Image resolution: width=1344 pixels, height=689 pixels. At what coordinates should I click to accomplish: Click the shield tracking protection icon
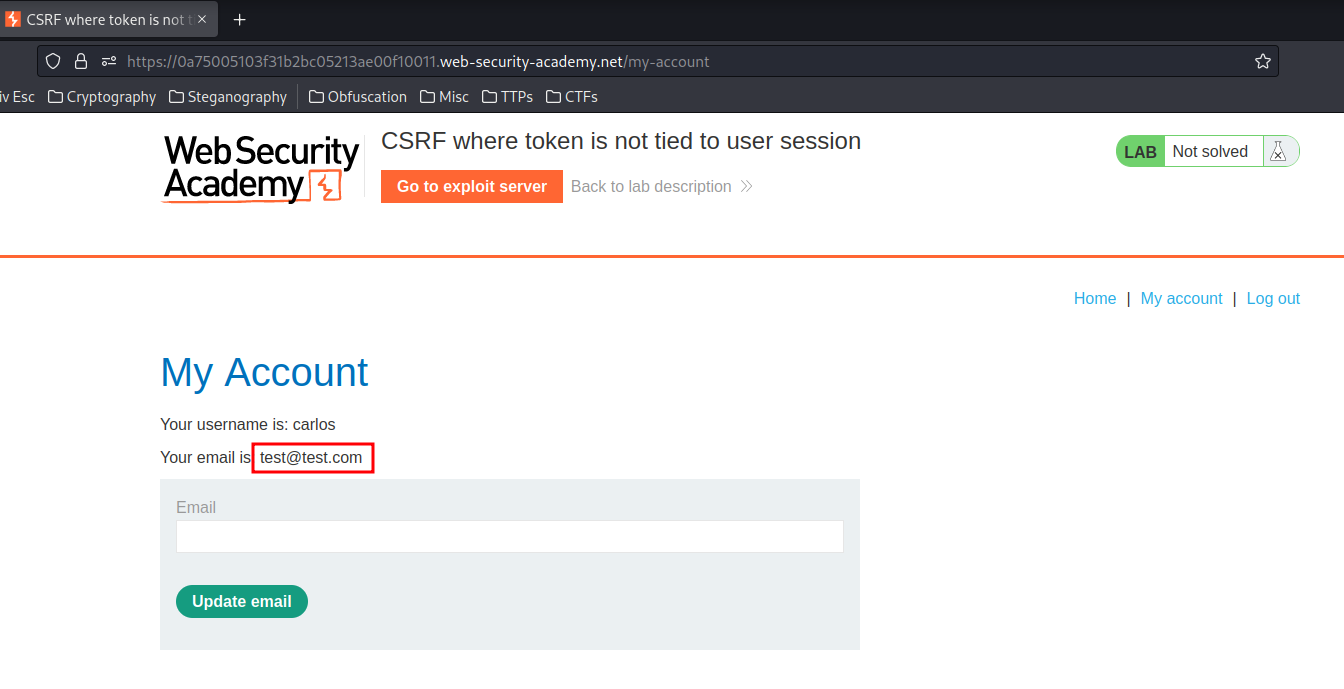tap(54, 61)
